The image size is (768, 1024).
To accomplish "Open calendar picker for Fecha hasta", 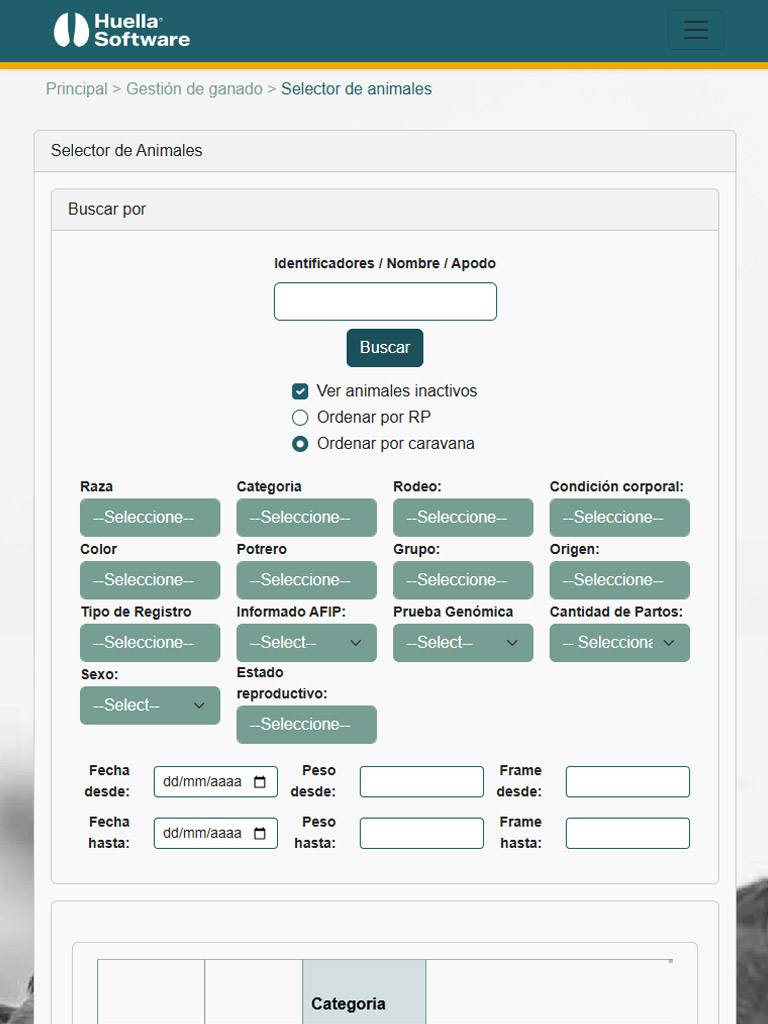I will point(260,833).
